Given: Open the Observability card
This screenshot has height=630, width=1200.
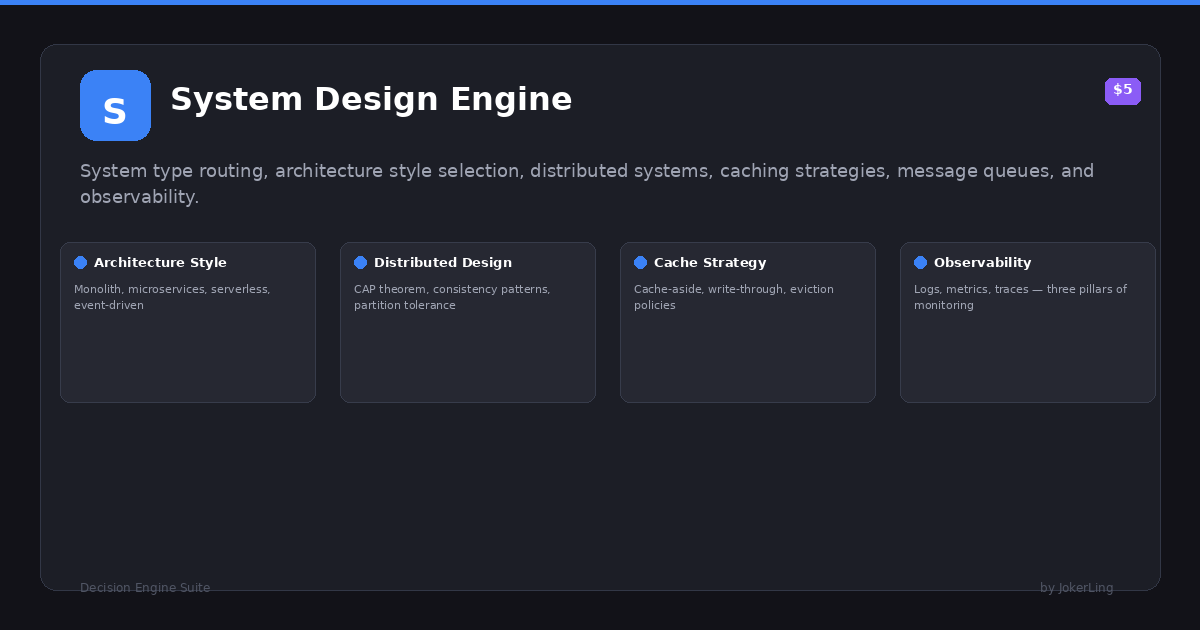Looking at the screenshot, I should coord(1028,322).
